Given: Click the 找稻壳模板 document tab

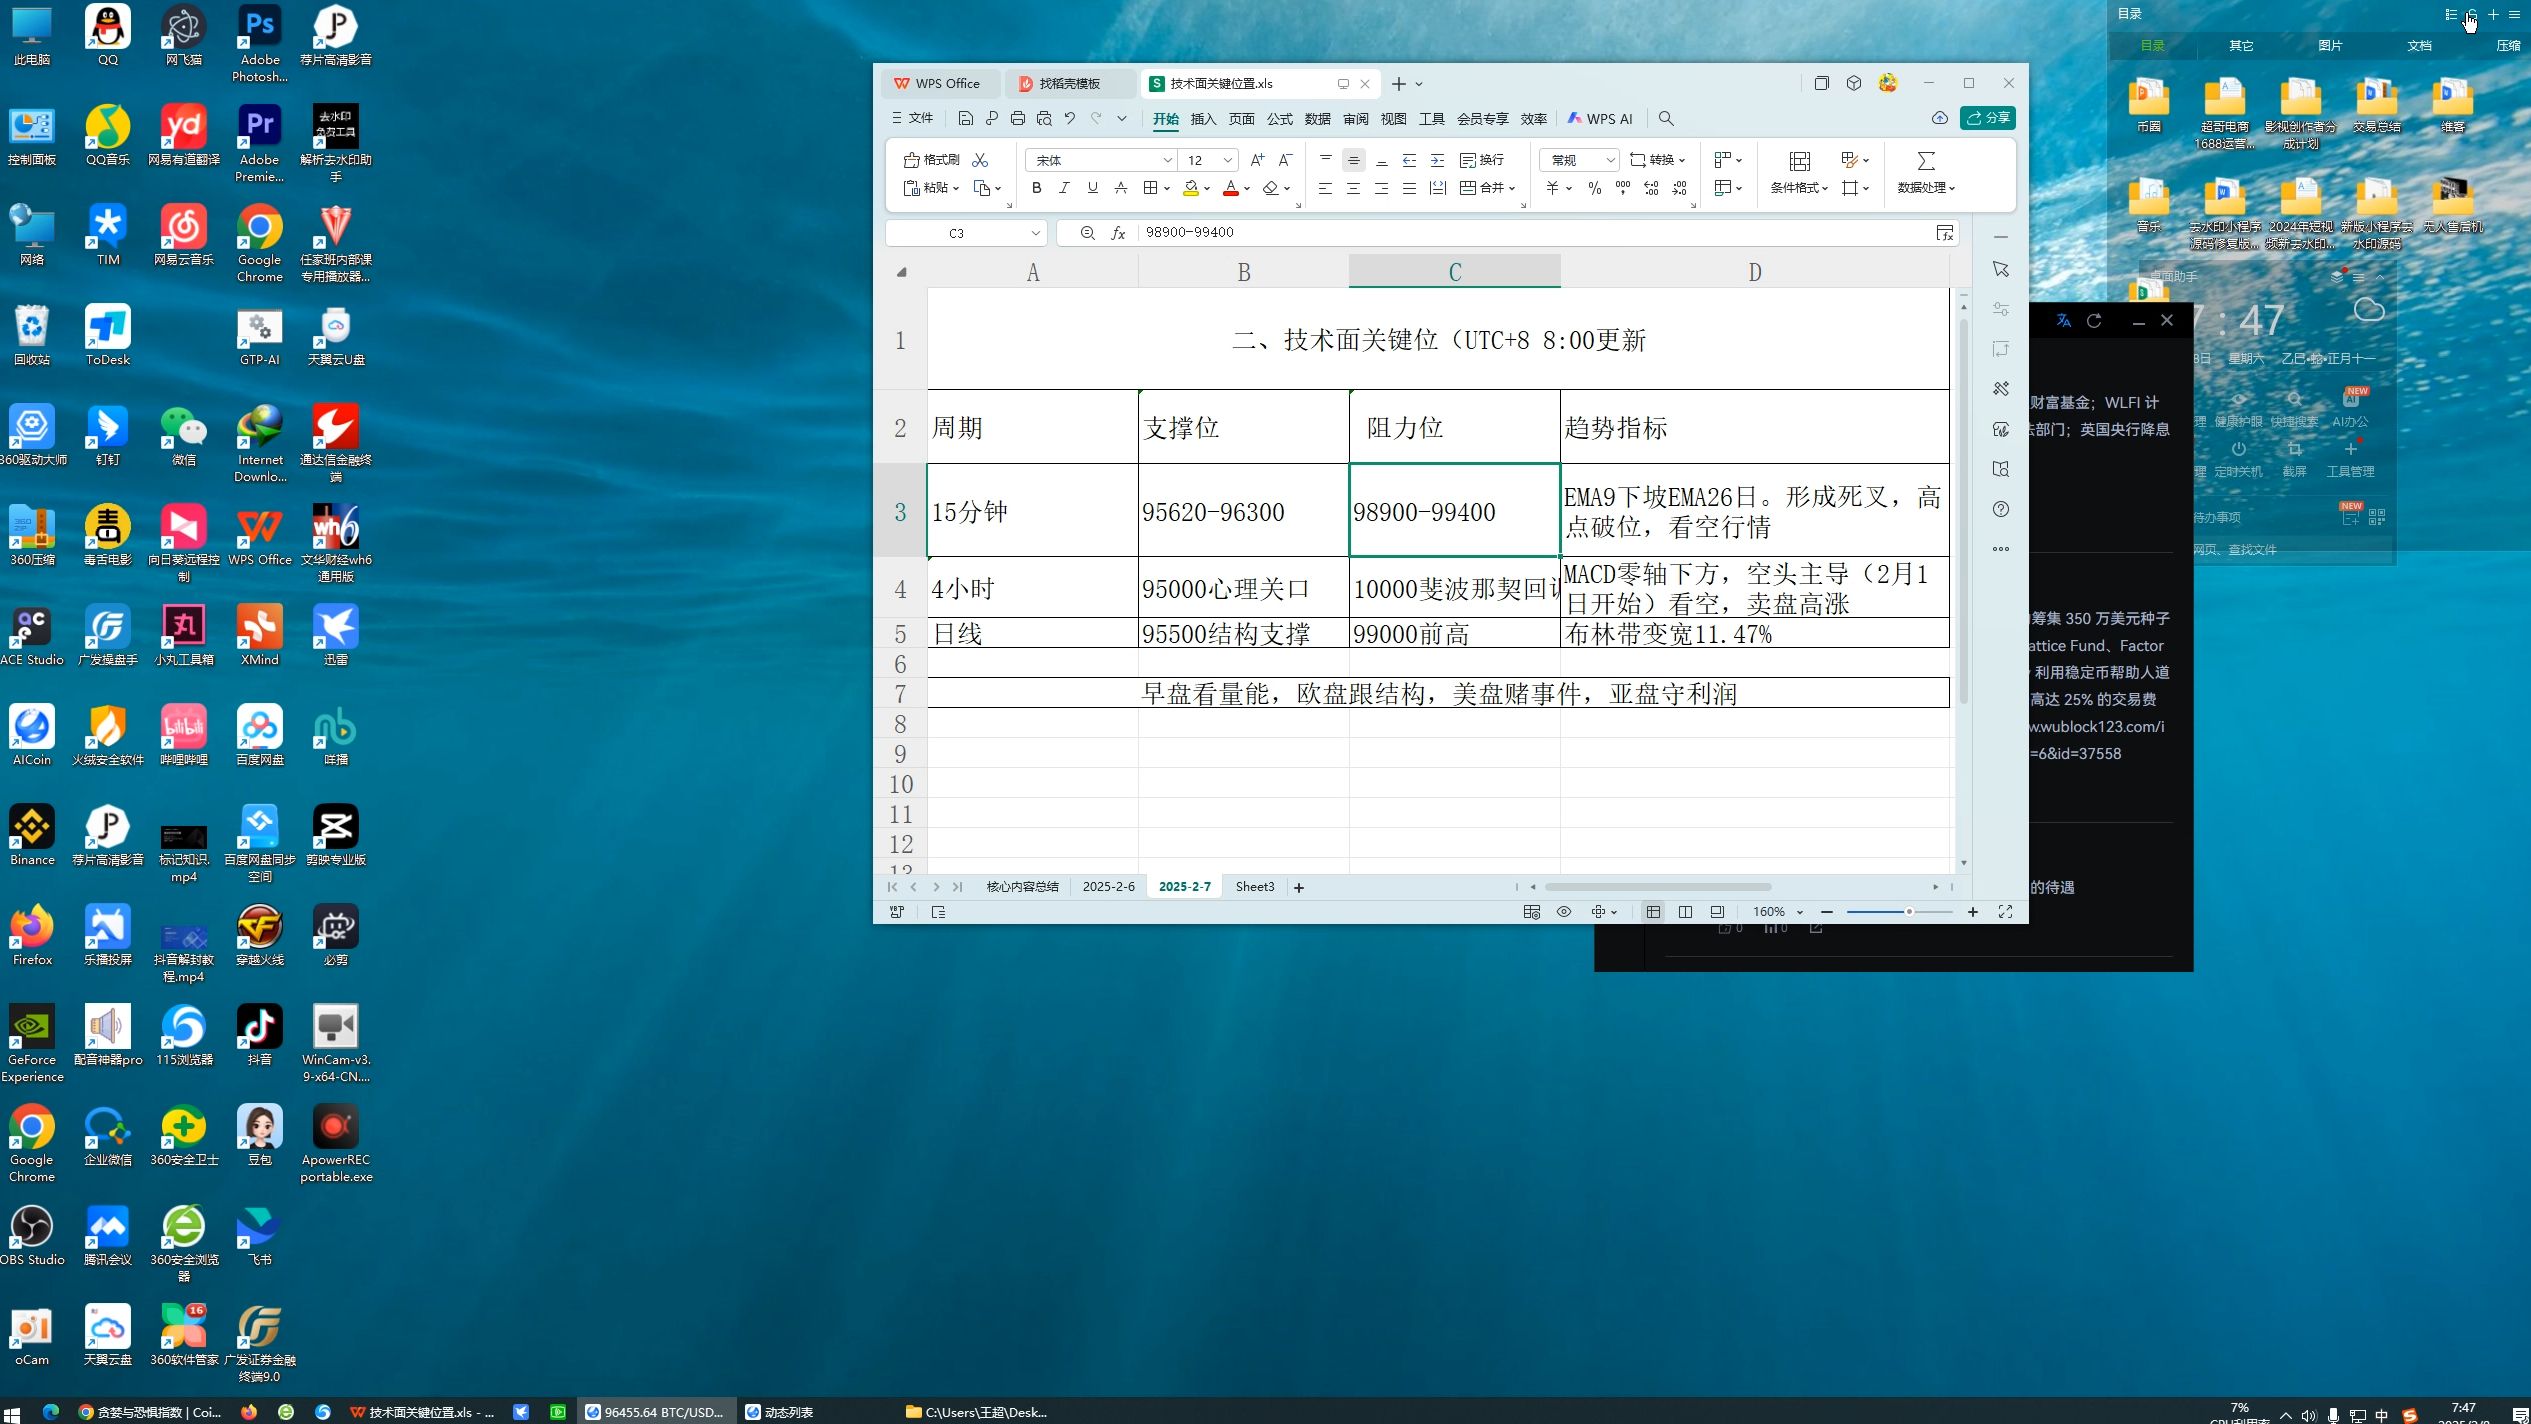Looking at the screenshot, I should [1069, 84].
